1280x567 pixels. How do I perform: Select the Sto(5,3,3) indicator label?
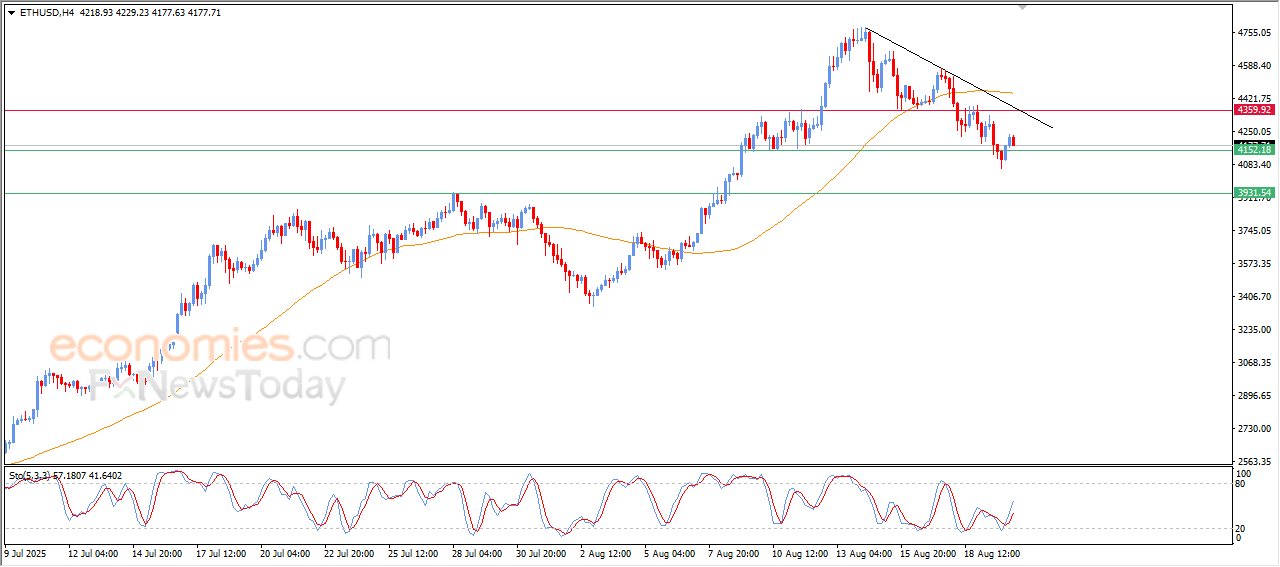(x=32, y=476)
